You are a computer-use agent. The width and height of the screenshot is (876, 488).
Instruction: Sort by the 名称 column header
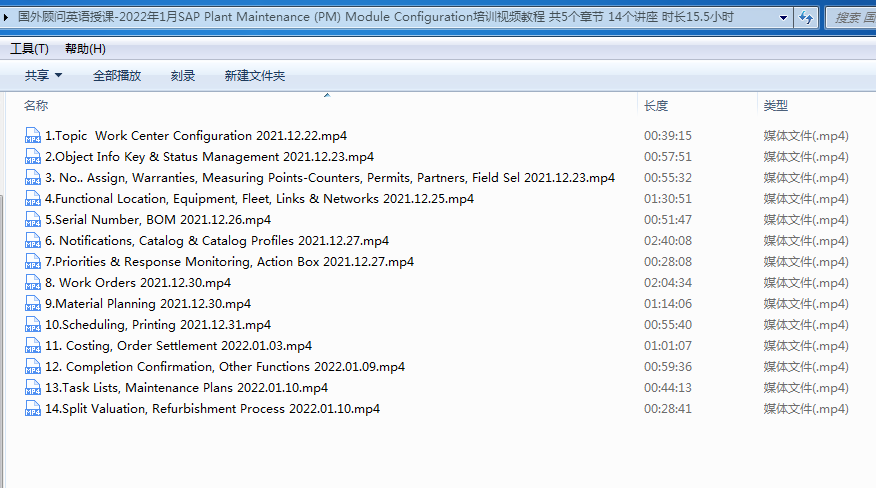pos(36,106)
